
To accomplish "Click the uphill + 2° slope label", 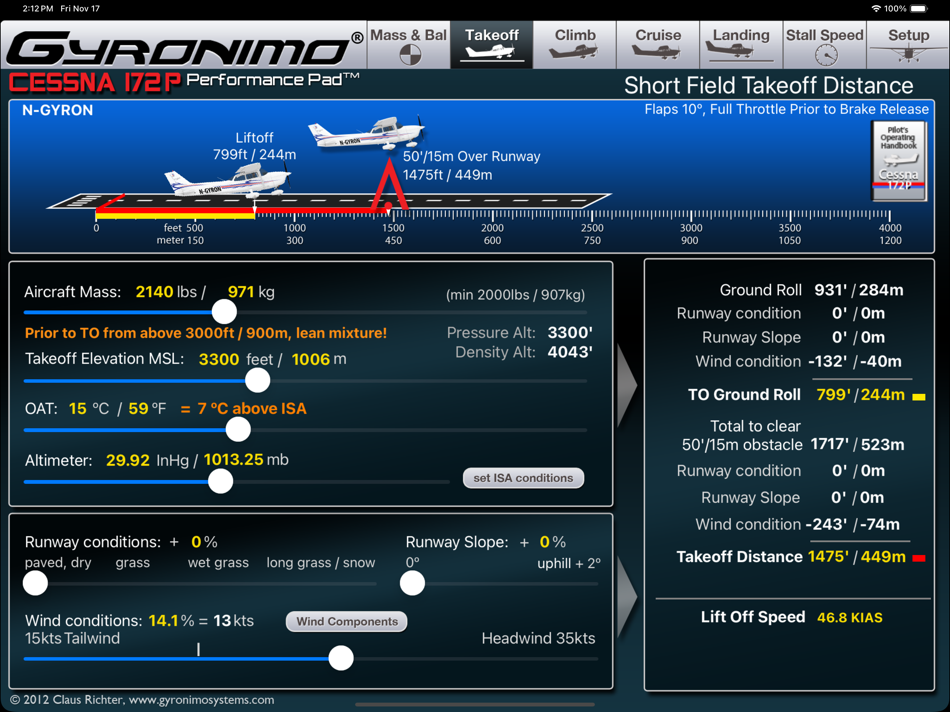I will [569, 564].
